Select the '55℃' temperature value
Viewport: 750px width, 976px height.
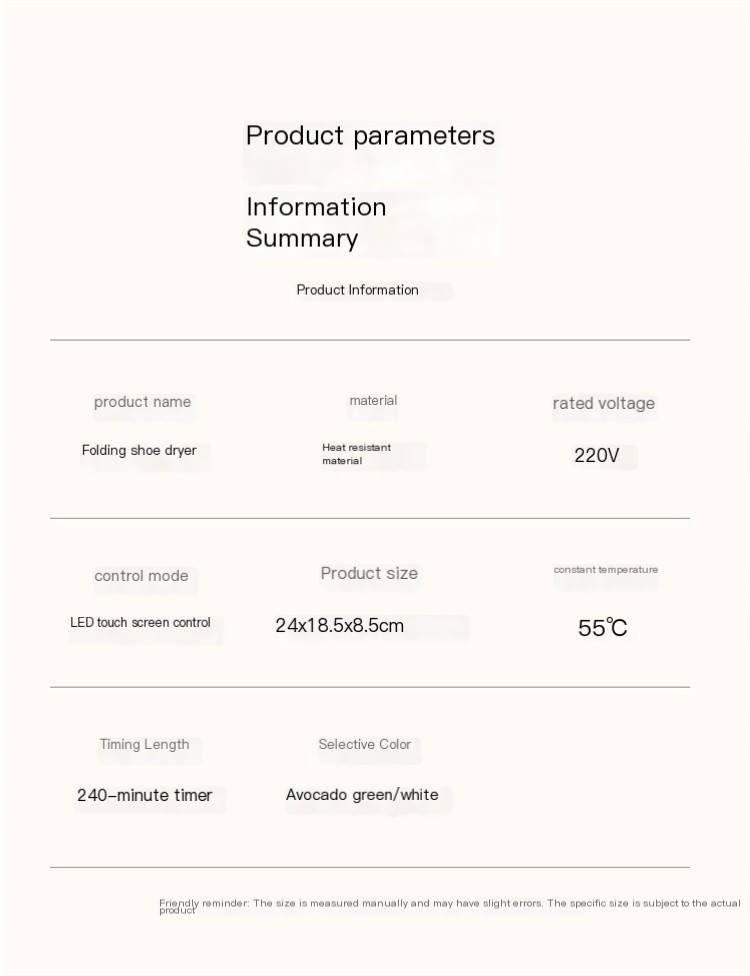pos(603,628)
